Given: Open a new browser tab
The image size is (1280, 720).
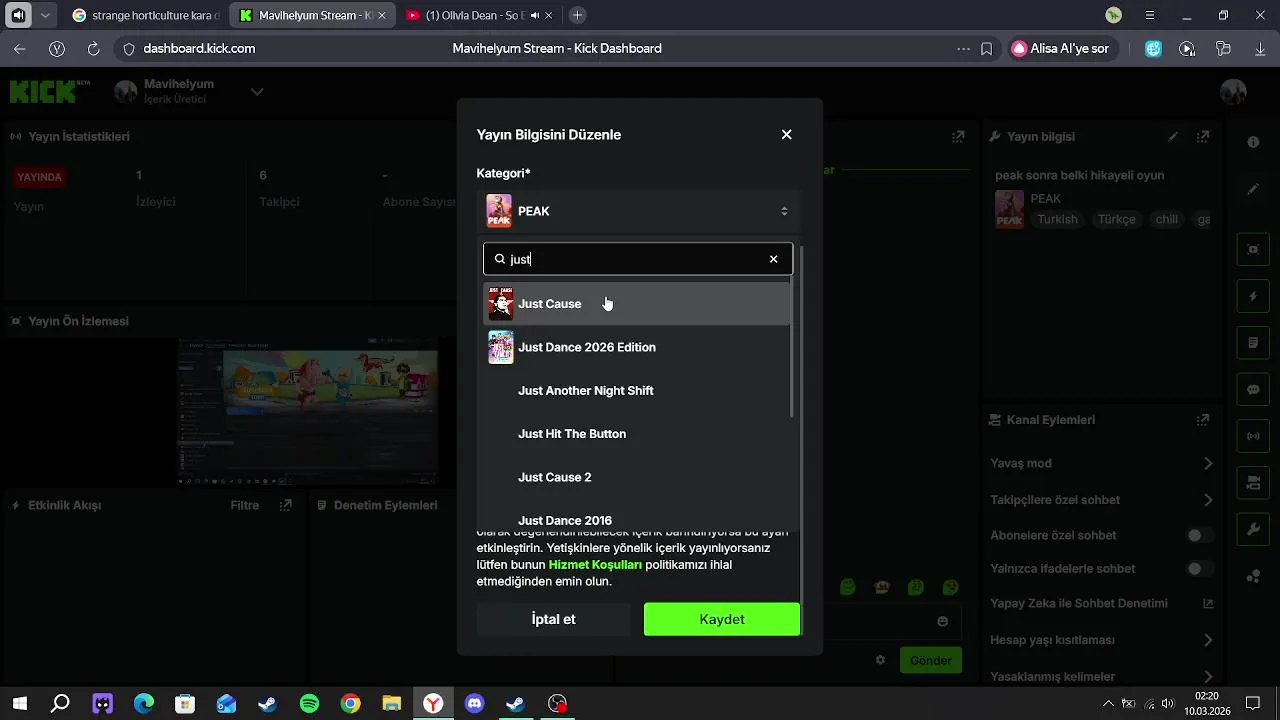Looking at the screenshot, I should coord(577,15).
